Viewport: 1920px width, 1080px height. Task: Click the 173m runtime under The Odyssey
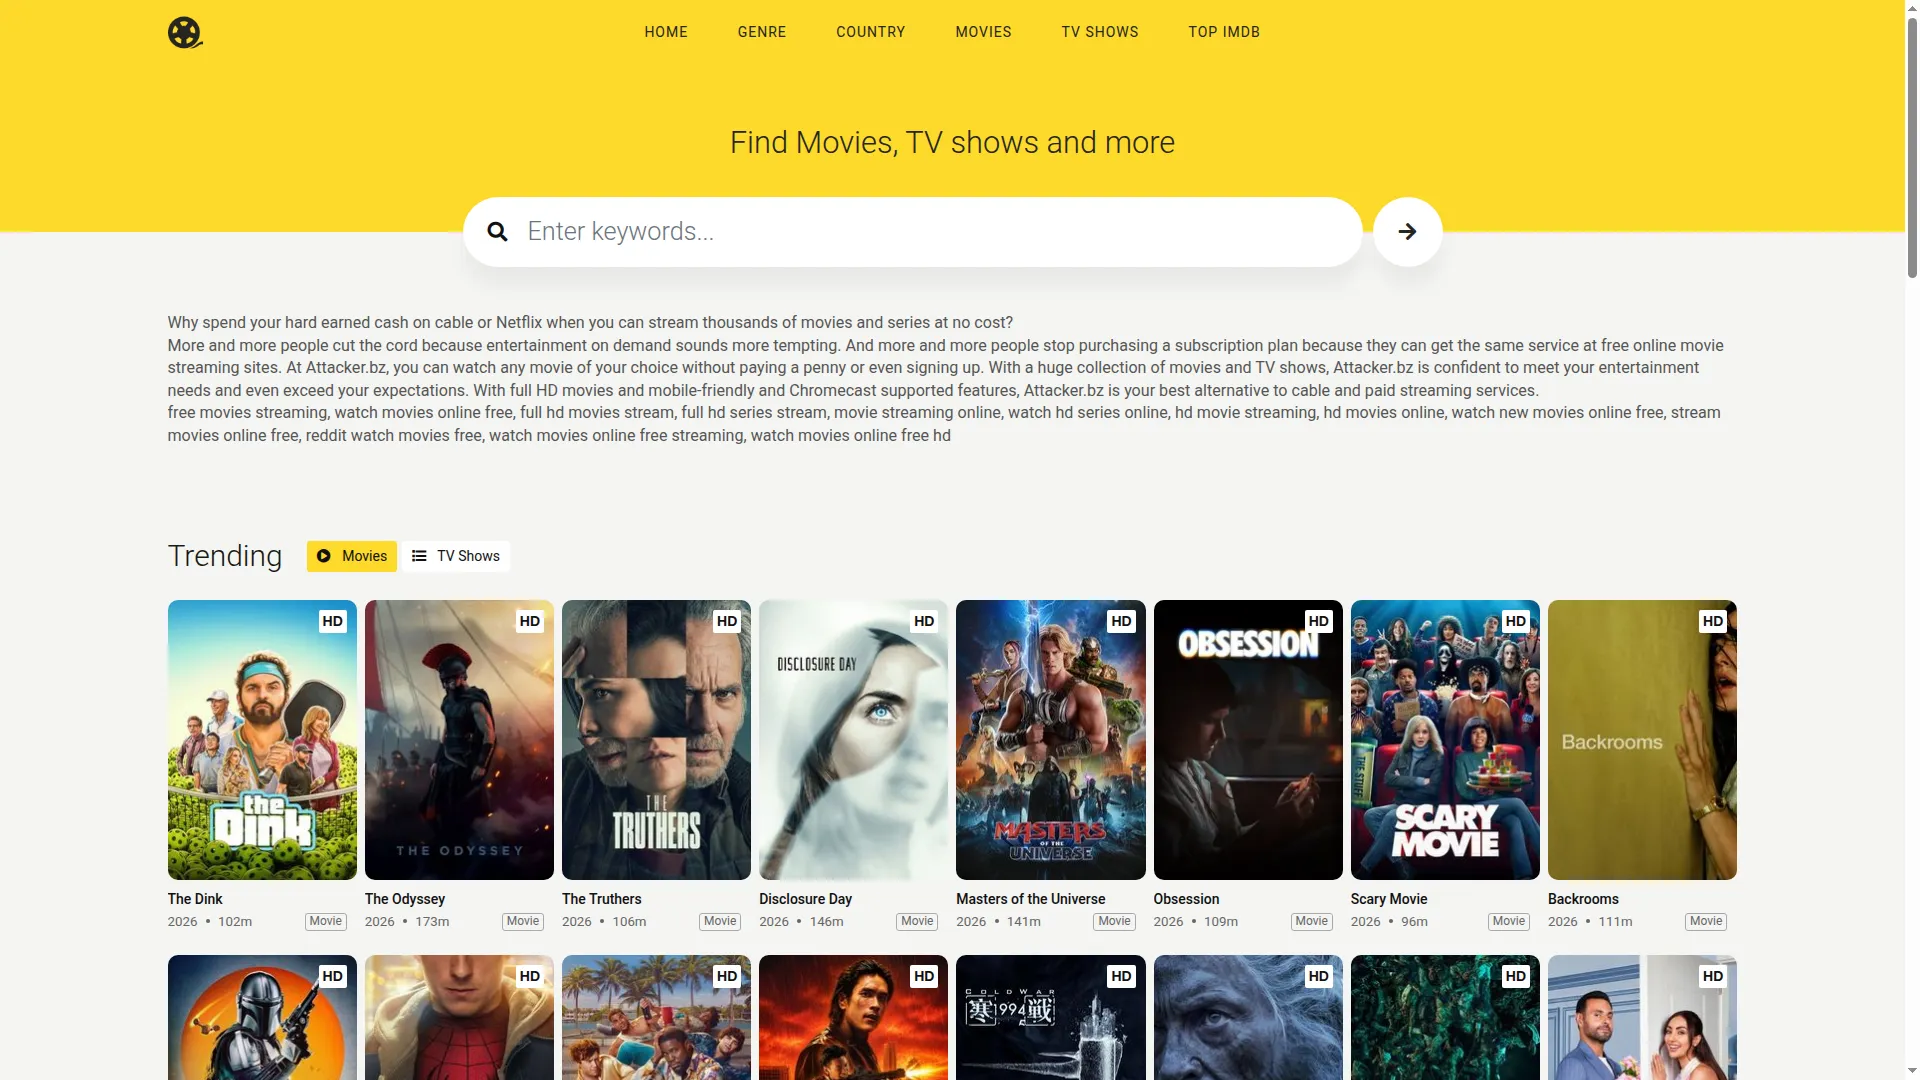point(432,922)
